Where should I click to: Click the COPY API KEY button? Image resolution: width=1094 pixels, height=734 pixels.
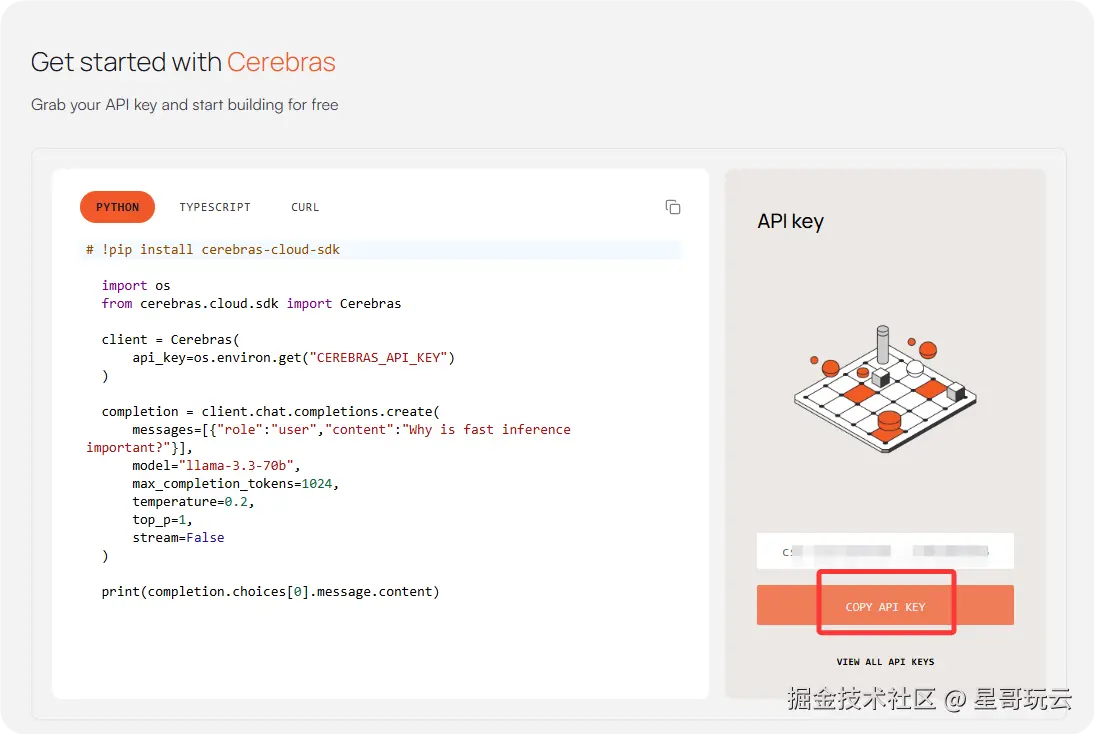coord(885,606)
